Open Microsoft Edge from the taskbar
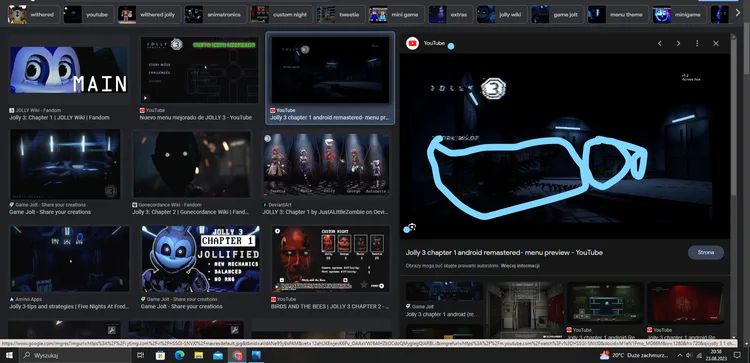This screenshot has width=750, height=363. pos(179,355)
